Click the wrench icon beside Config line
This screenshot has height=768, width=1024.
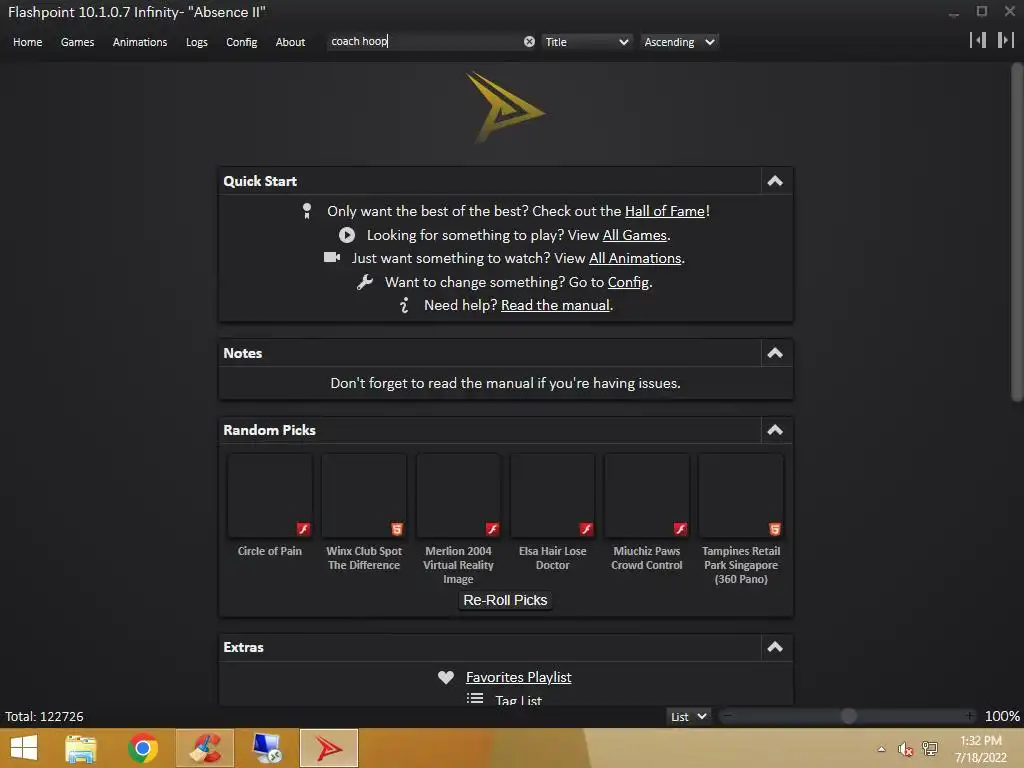coord(365,282)
